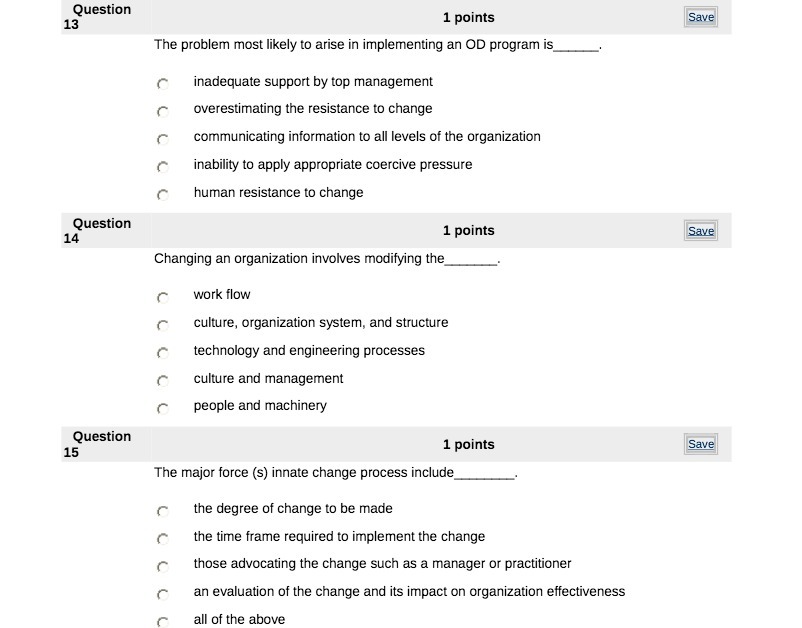Choose "culture, organization system, and structure"

click(x=163, y=325)
